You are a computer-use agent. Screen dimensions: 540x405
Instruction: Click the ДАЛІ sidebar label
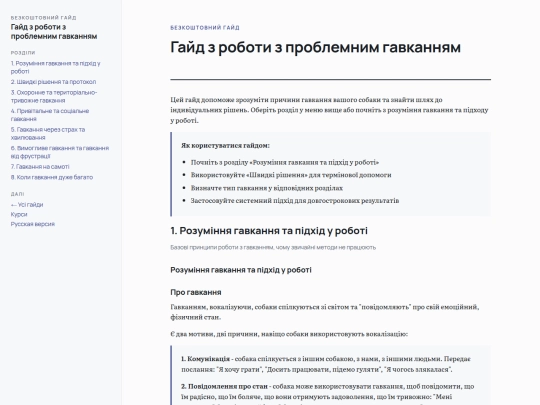point(18,194)
